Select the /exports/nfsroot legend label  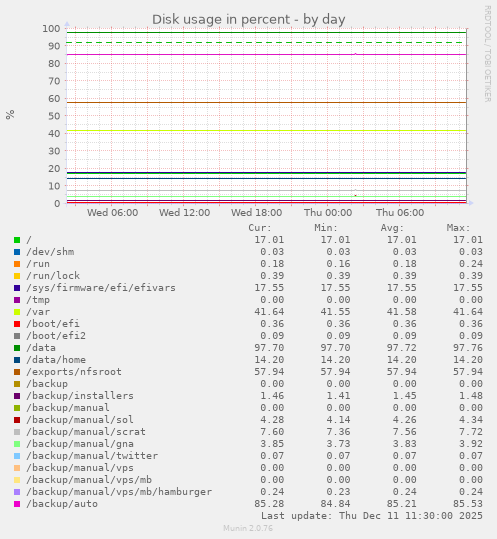(x=74, y=372)
